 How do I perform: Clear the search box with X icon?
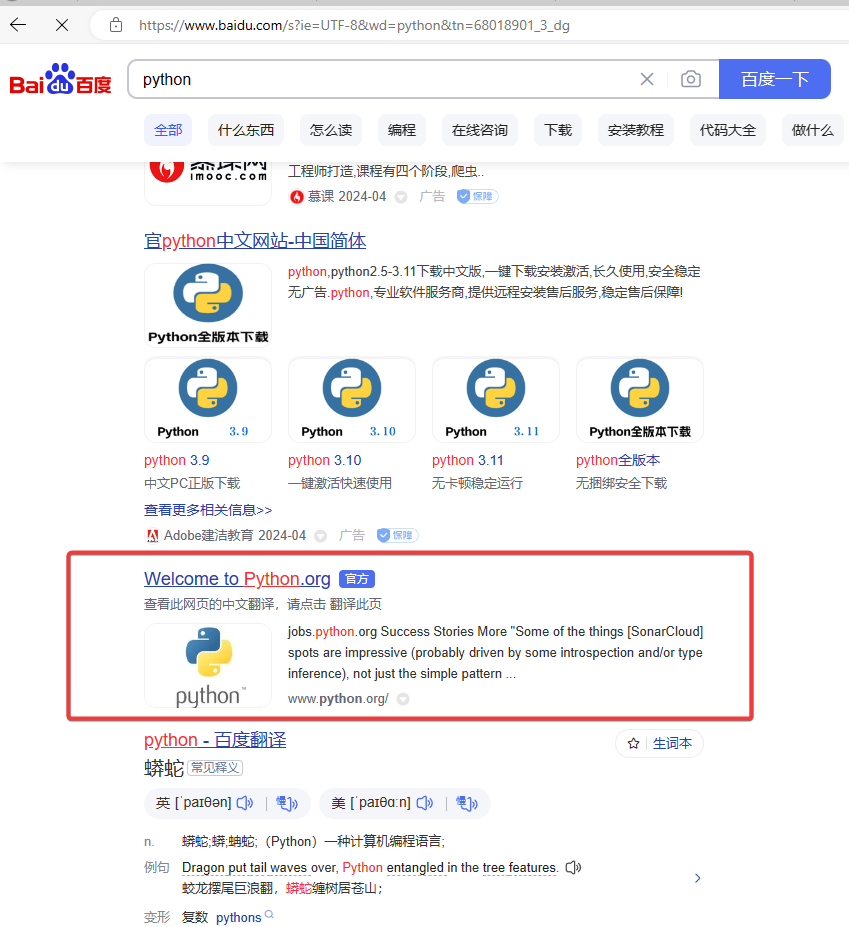[x=647, y=79]
